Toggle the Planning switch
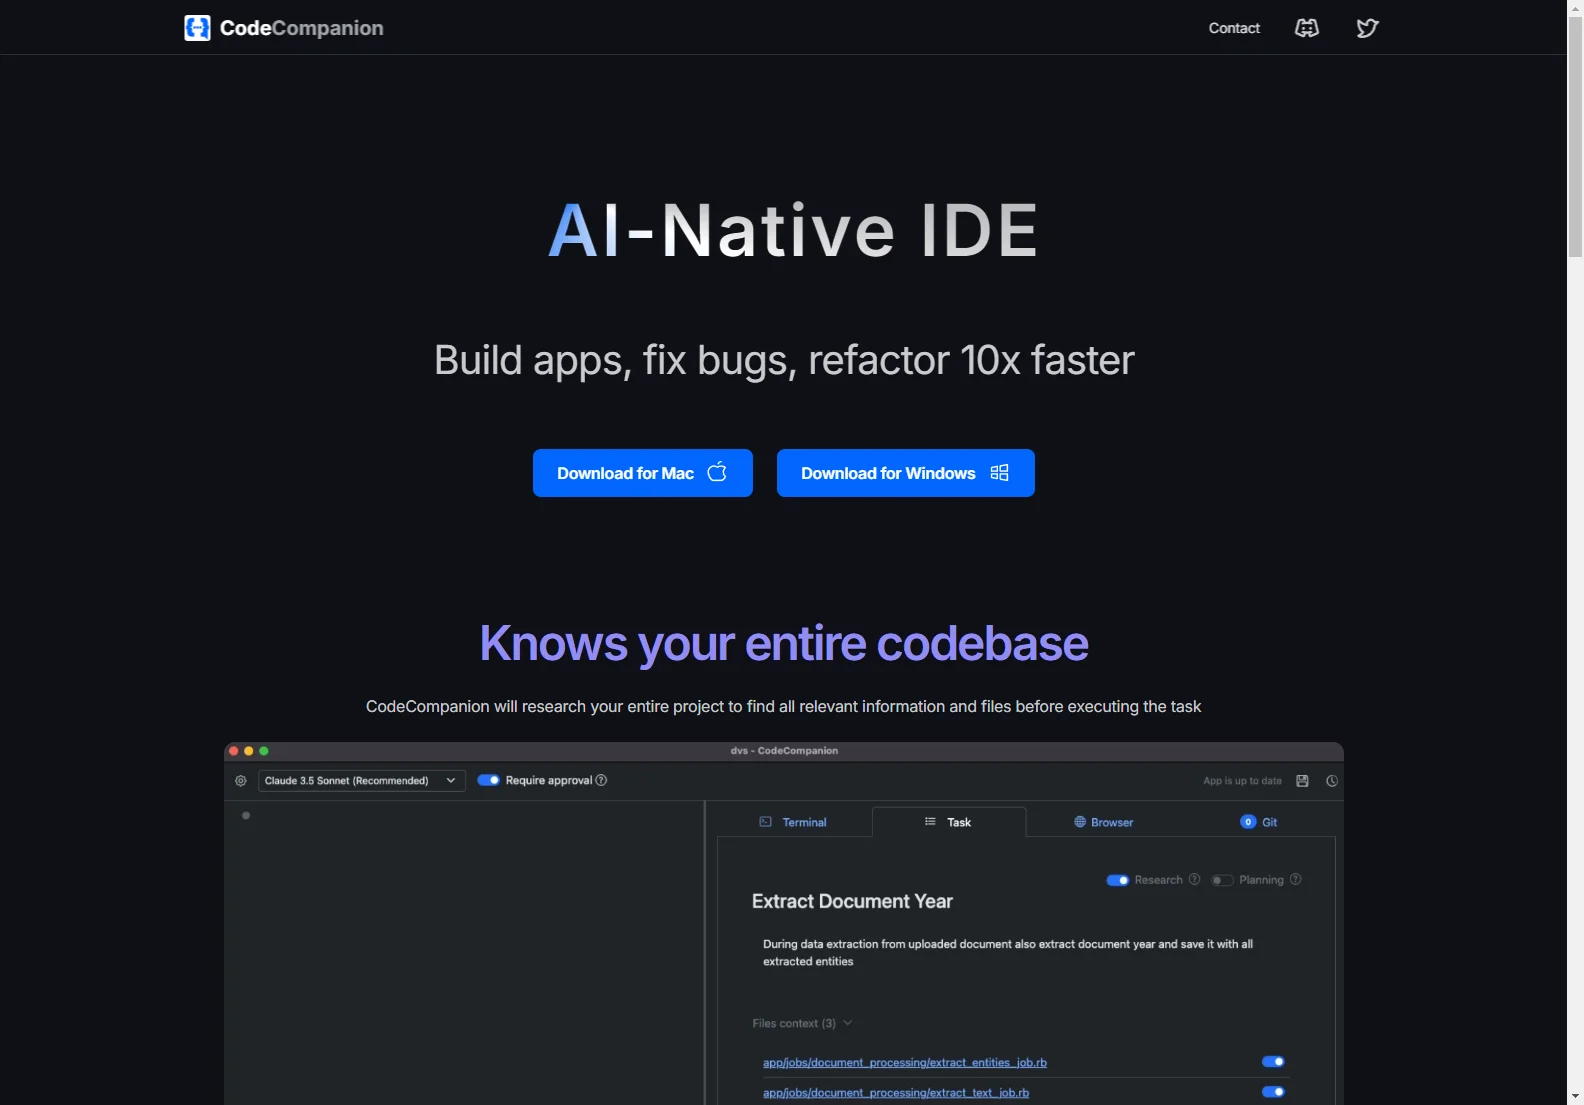Screen dimensions: 1584x1105 (x=1222, y=880)
